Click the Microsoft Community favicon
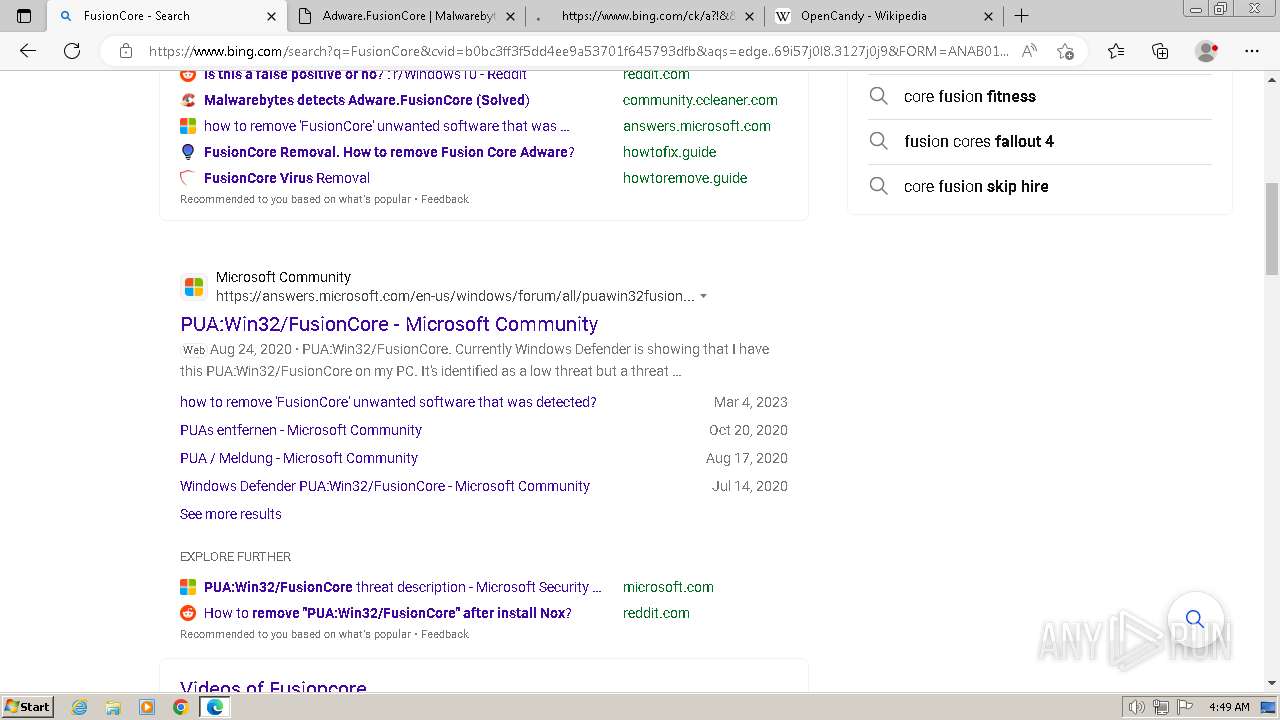Image resolution: width=1280 pixels, height=720 pixels. click(x=194, y=287)
